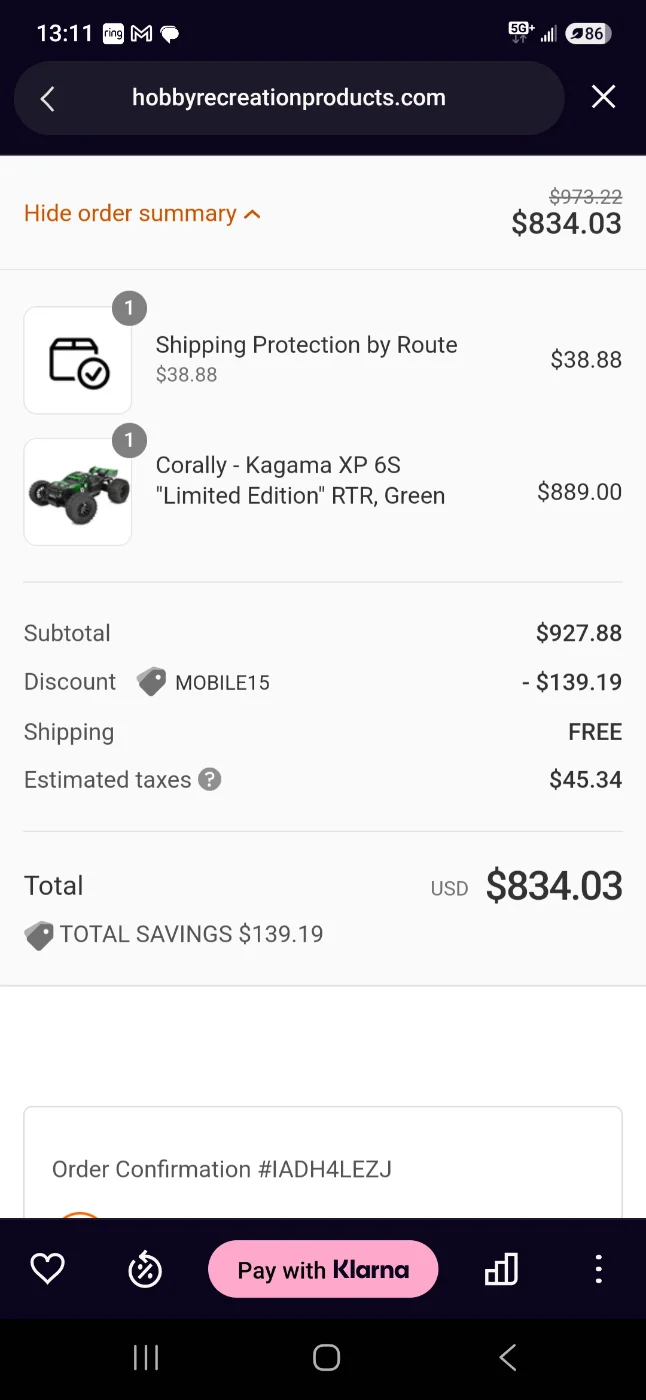Close the in-app browser with X
This screenshot has width=646, height=1400.
(x=603, y=97)
